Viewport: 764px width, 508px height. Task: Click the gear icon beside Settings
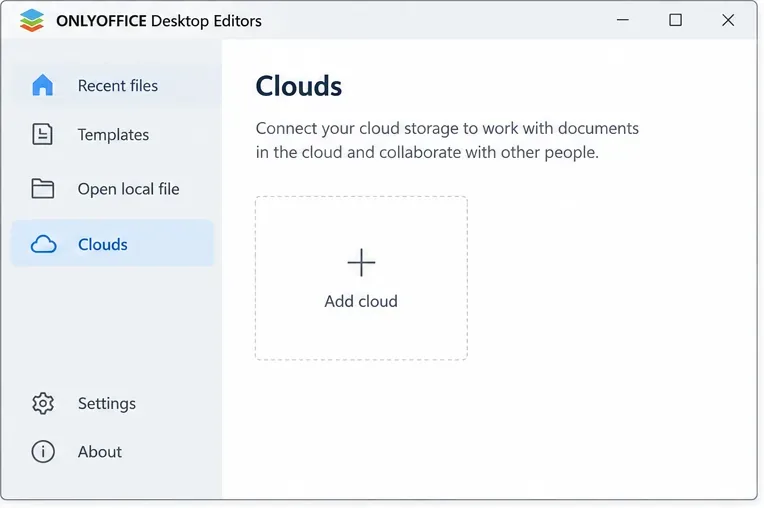coord(43,403)
